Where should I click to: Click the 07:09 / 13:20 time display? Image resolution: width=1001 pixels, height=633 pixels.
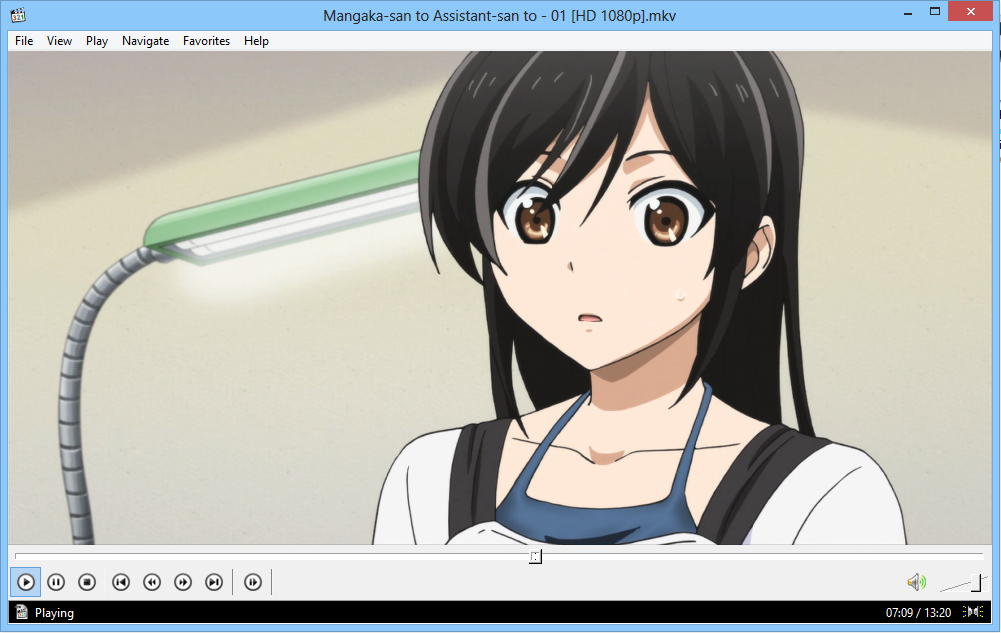tap(918, 613)
